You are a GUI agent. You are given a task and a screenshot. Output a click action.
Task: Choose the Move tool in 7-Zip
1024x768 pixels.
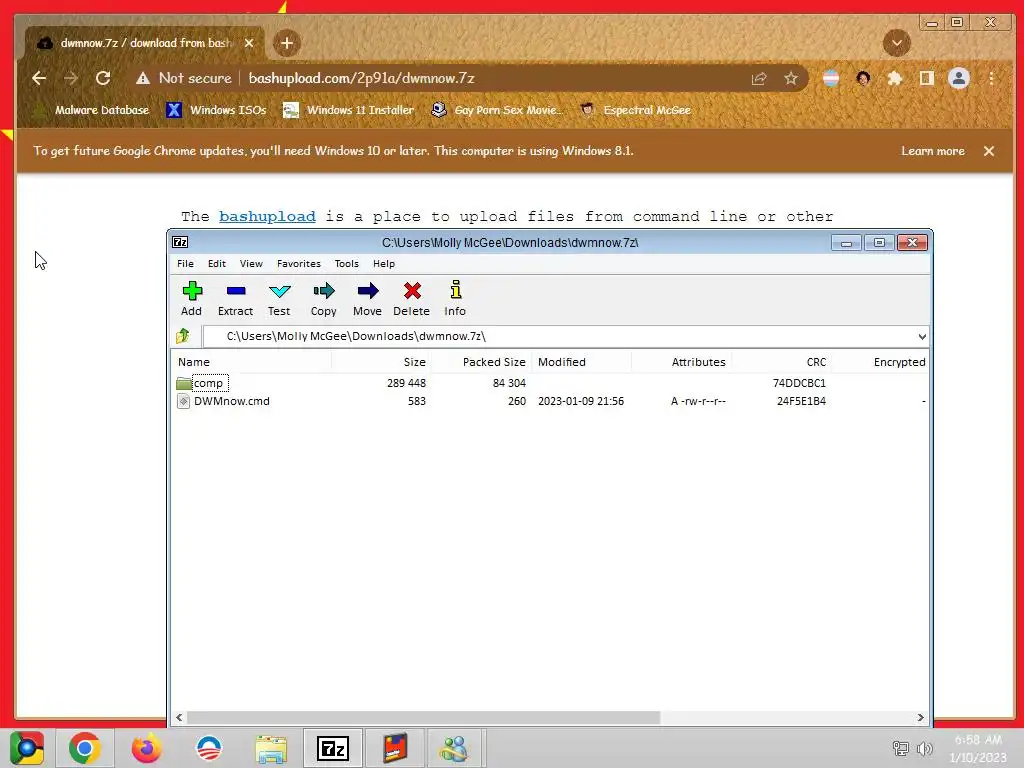[x=367, y=298]
